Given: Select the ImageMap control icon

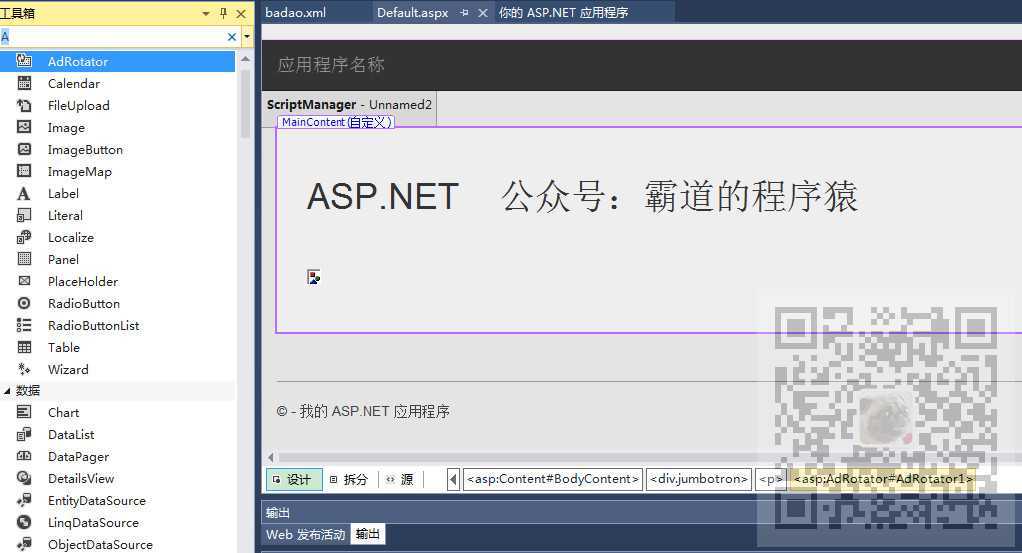Looking at the screenshot, I should (x=24, y=171).
